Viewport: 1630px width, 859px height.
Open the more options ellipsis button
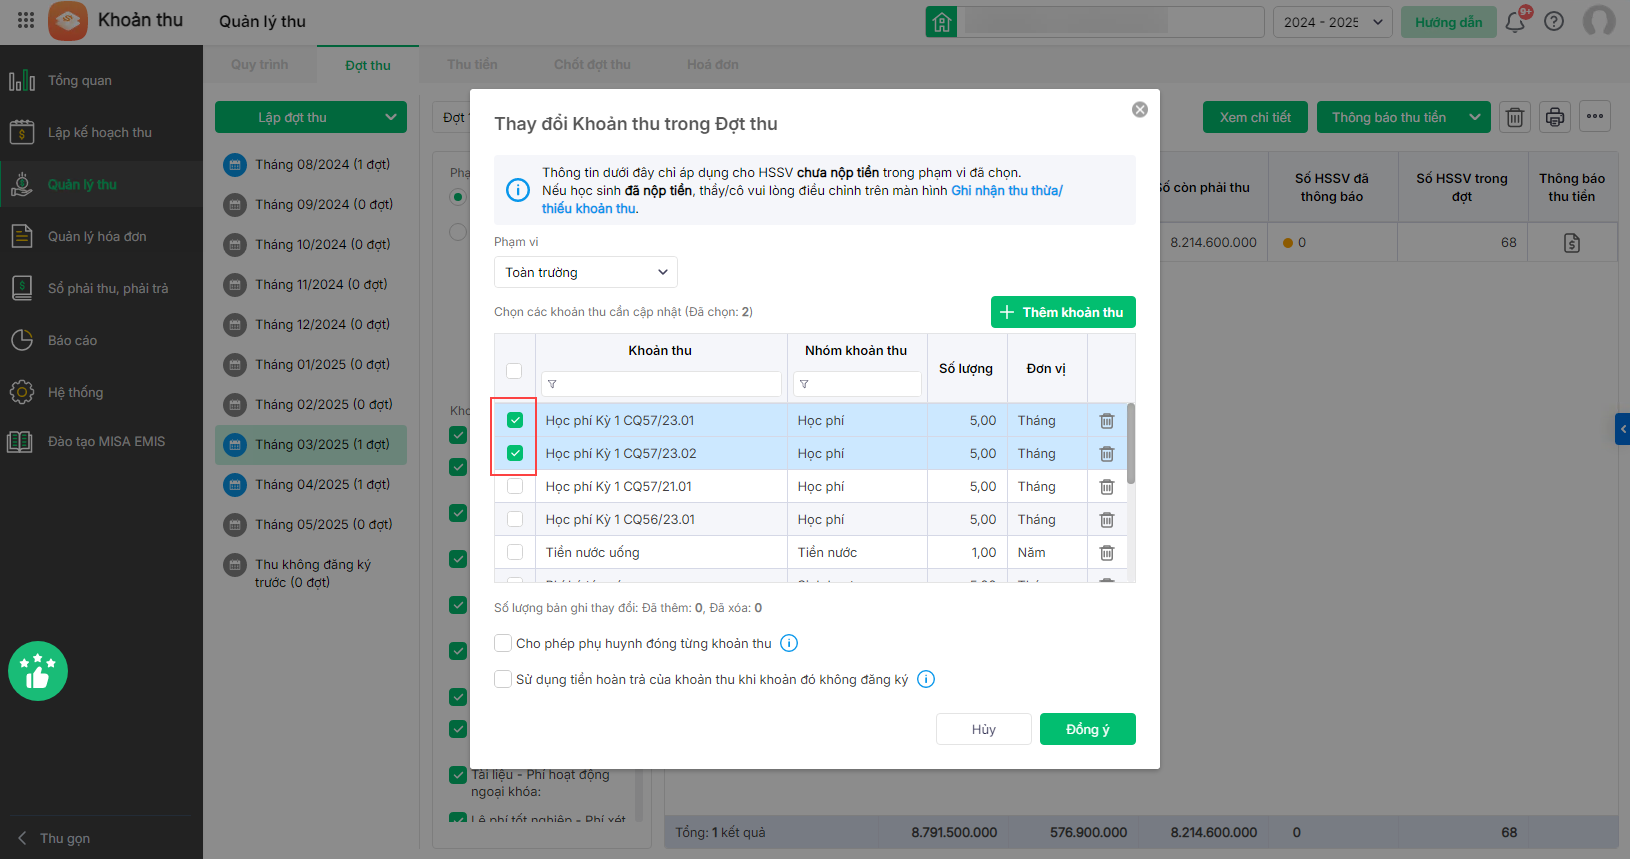1595,117
